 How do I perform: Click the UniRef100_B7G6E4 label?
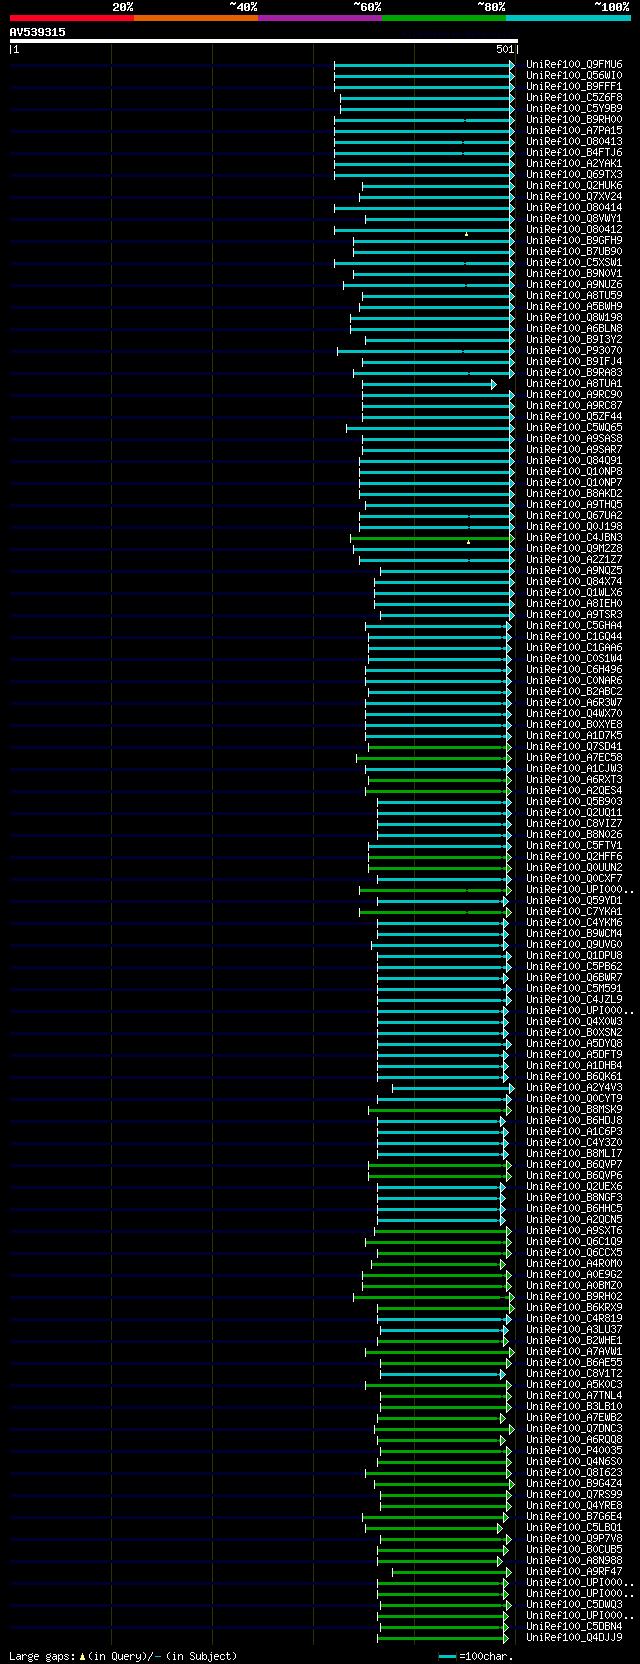click(x=574, y=1516)
